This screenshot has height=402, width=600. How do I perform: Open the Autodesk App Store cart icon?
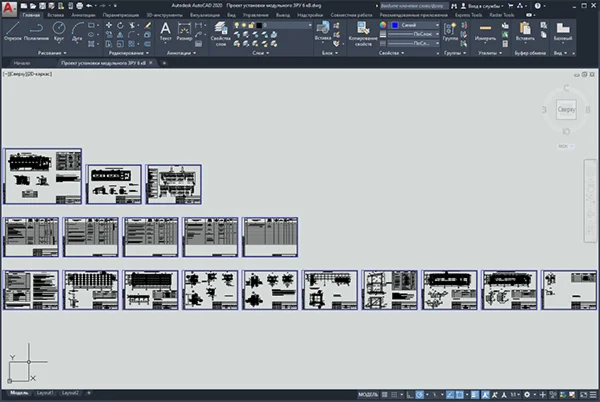click(510, 6)
